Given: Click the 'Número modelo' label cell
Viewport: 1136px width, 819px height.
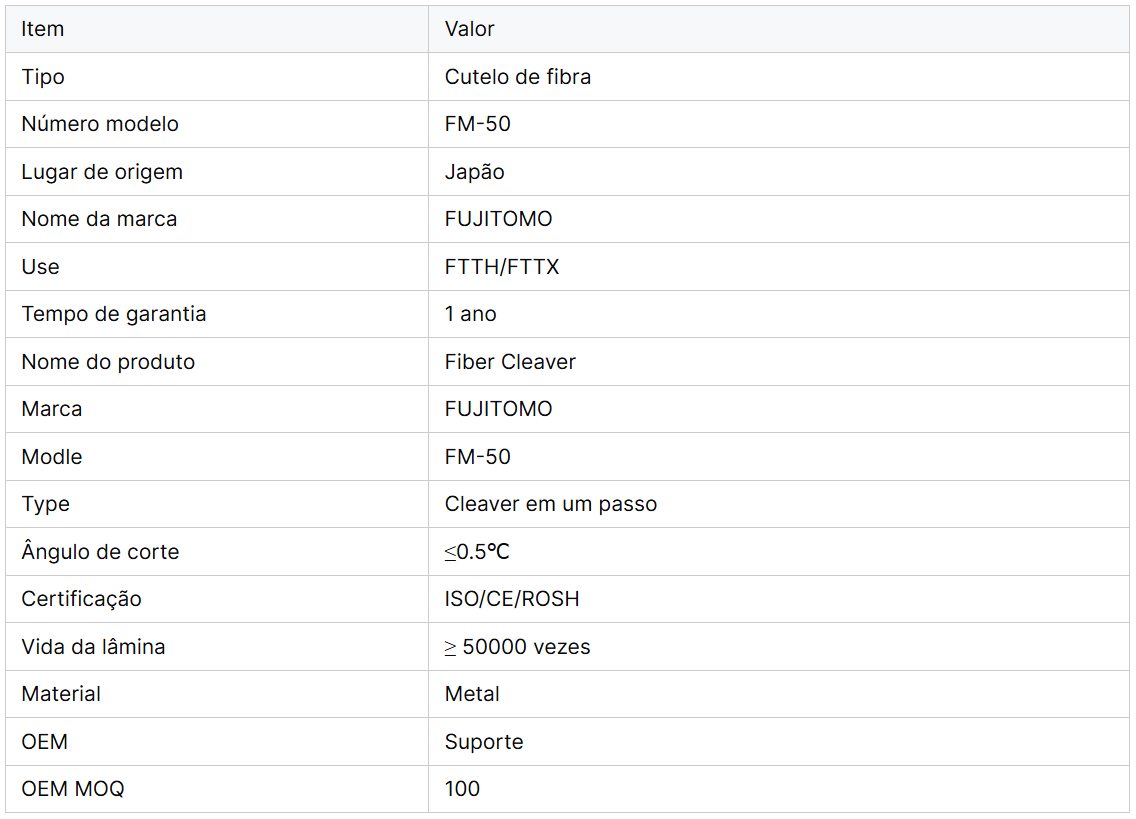Looking at the screenshot, I should pos(100,124).
